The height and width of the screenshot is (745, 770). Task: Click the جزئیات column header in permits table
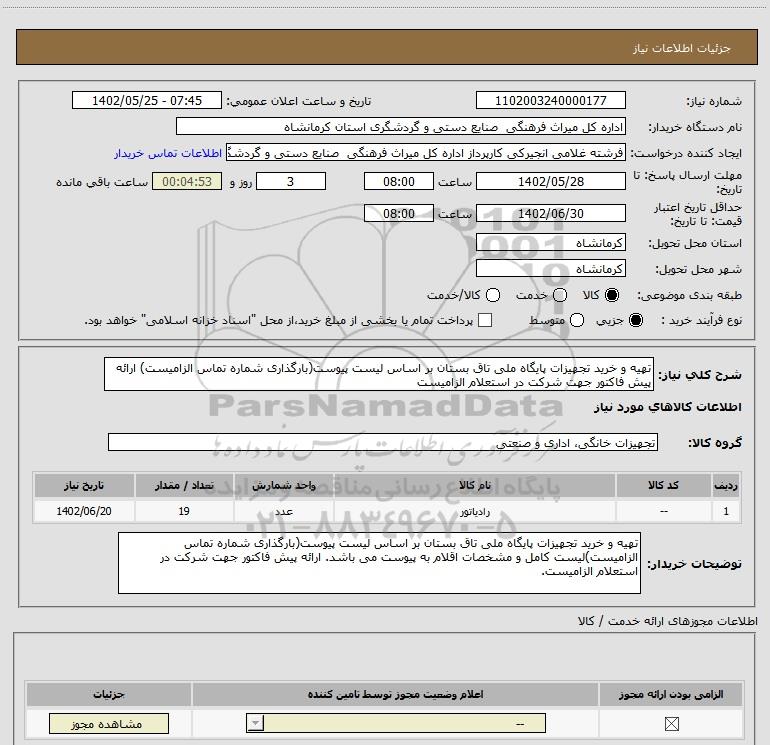(109, 694)
